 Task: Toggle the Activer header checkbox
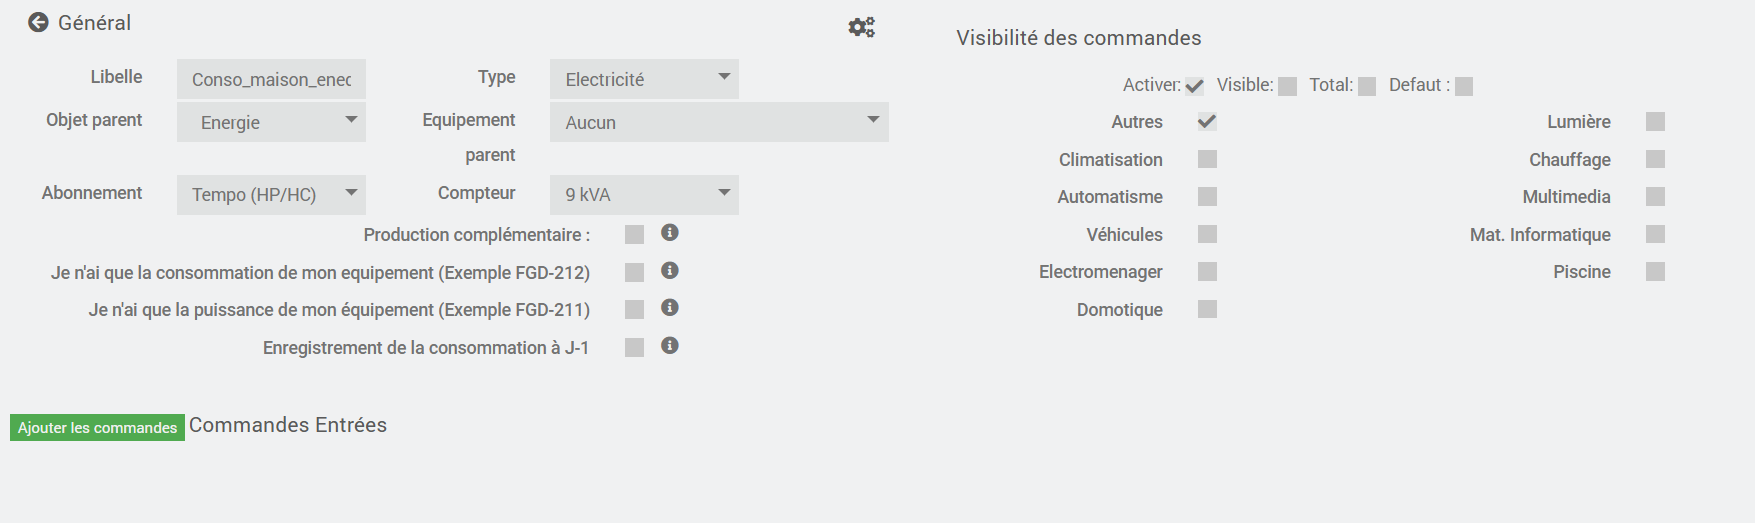coord(1194,86)
